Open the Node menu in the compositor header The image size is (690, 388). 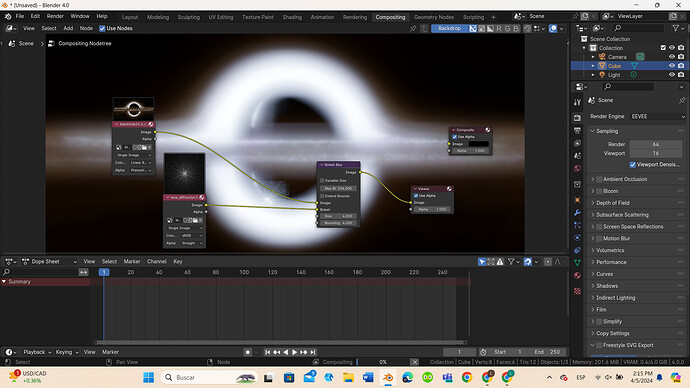(x=86, y=28)
